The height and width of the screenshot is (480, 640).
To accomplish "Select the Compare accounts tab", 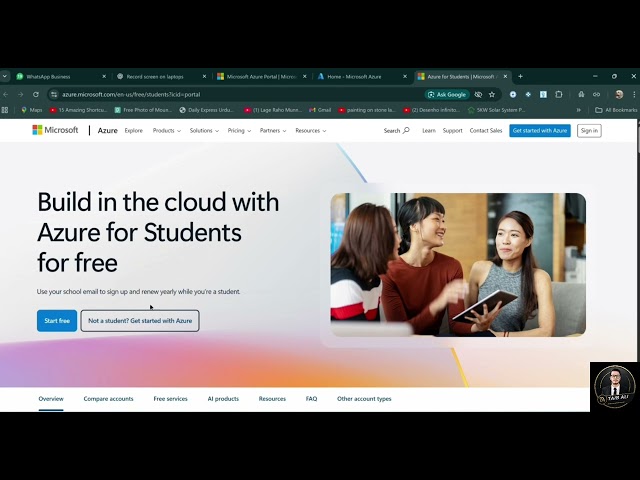I will [108, 399].
